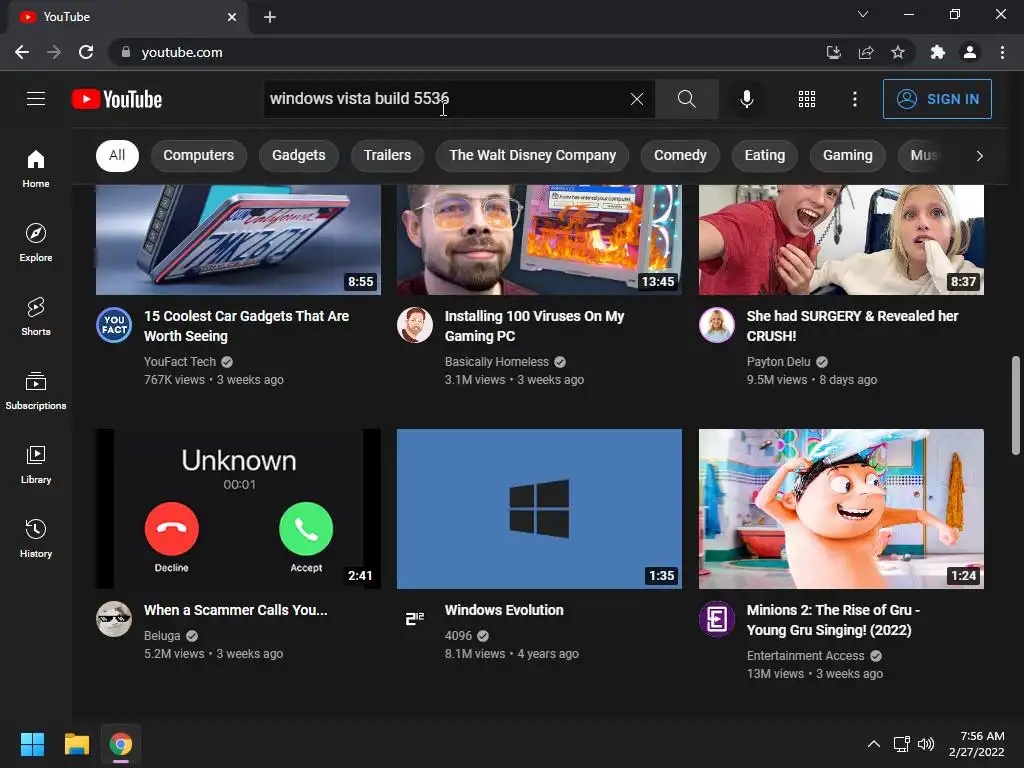1024x768 pixels.
Task: Open the YouTube hamburger guide menu
Action: pyautogui.click(x=36, y=99)
